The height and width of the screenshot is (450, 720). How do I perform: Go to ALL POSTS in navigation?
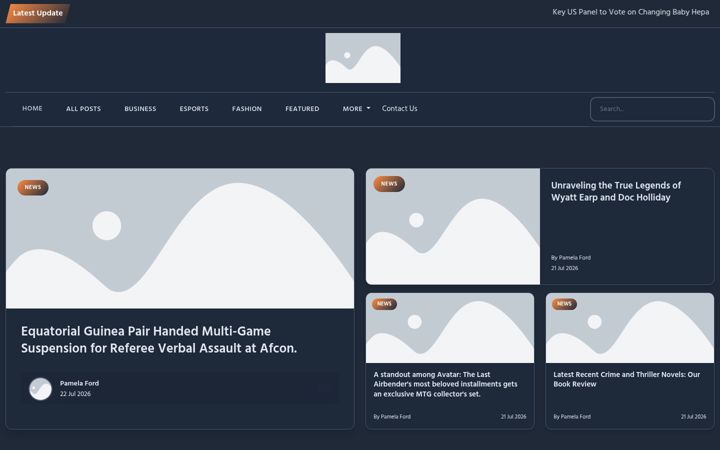coord(83,109)
